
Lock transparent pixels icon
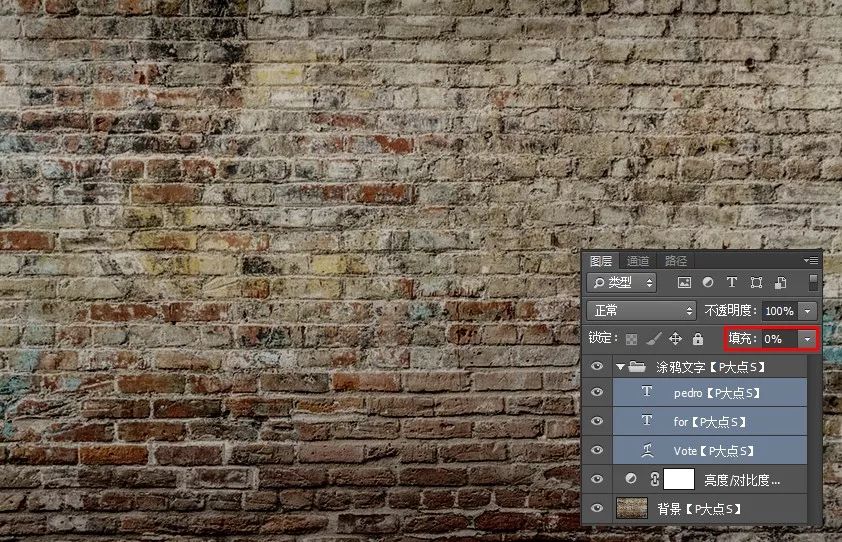632,339
